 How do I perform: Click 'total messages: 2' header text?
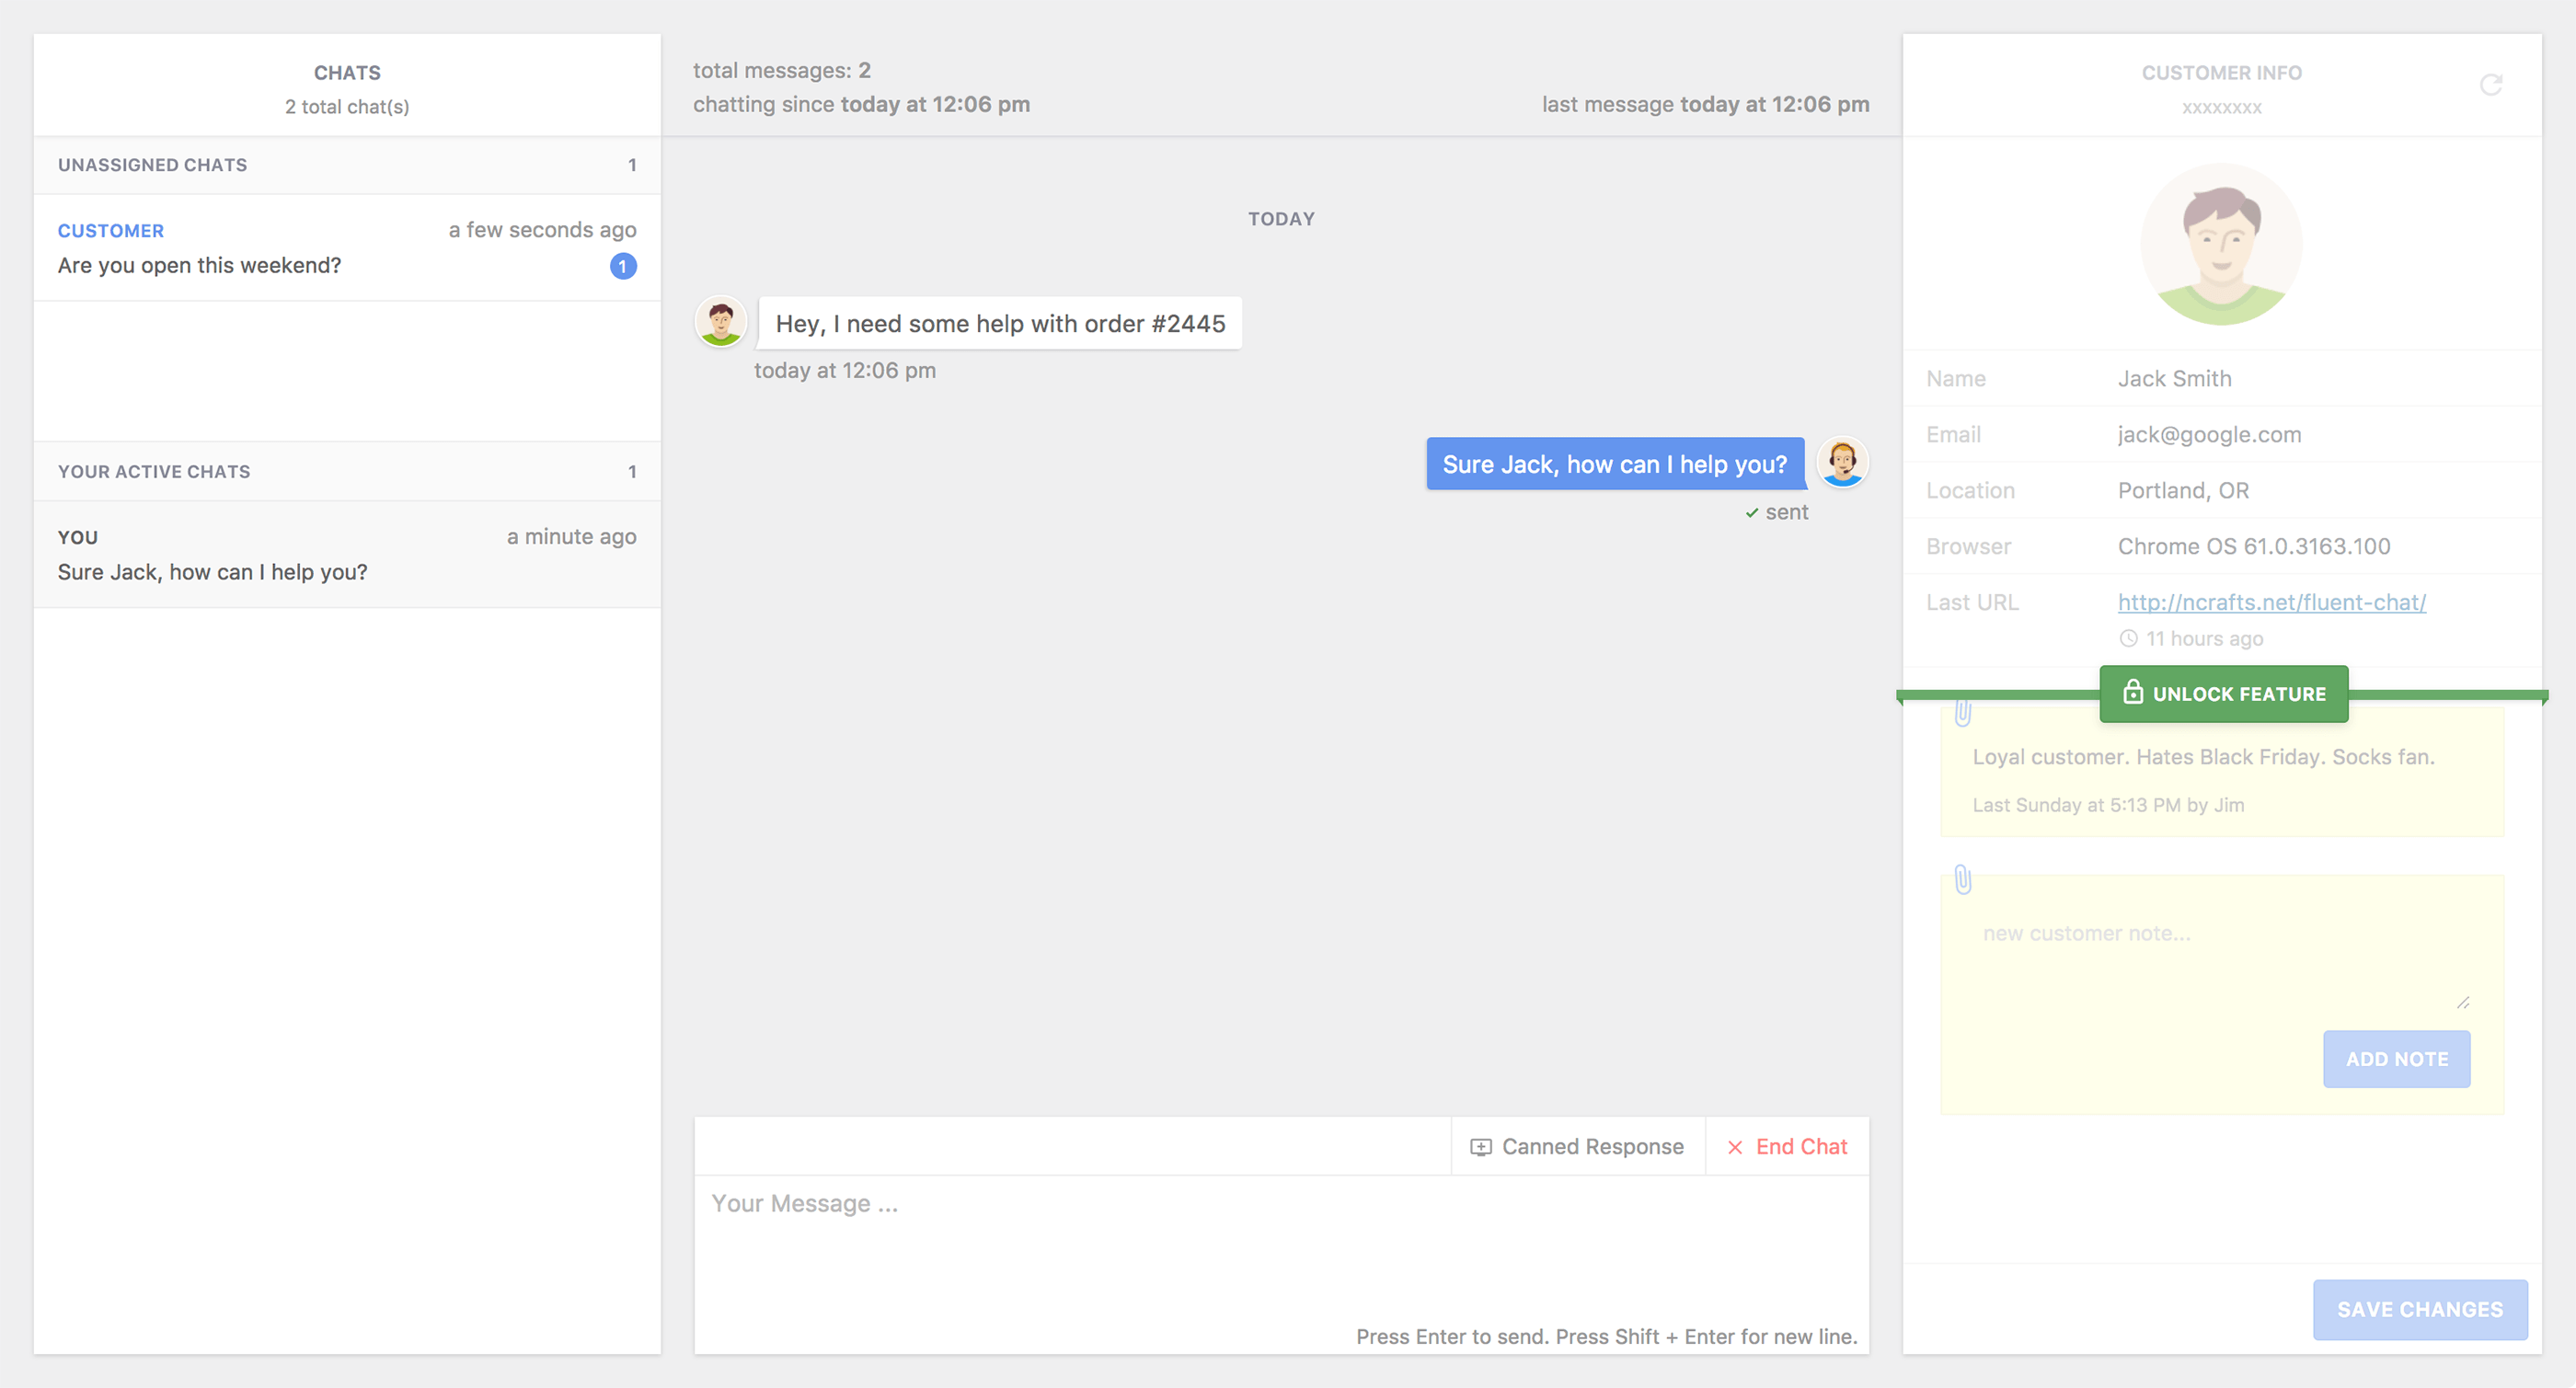coord(782,70)
